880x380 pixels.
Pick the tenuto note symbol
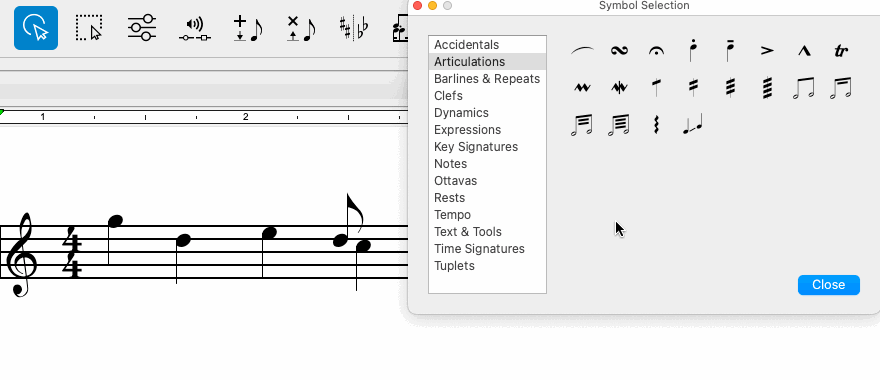[730, 51]
